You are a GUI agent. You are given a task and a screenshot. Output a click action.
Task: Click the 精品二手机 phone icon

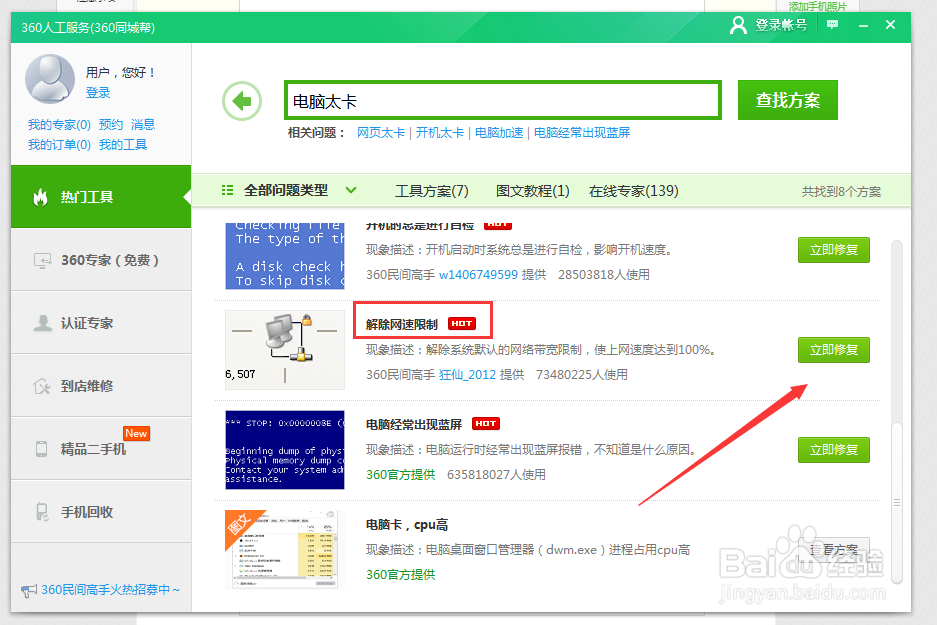(41, 449)
